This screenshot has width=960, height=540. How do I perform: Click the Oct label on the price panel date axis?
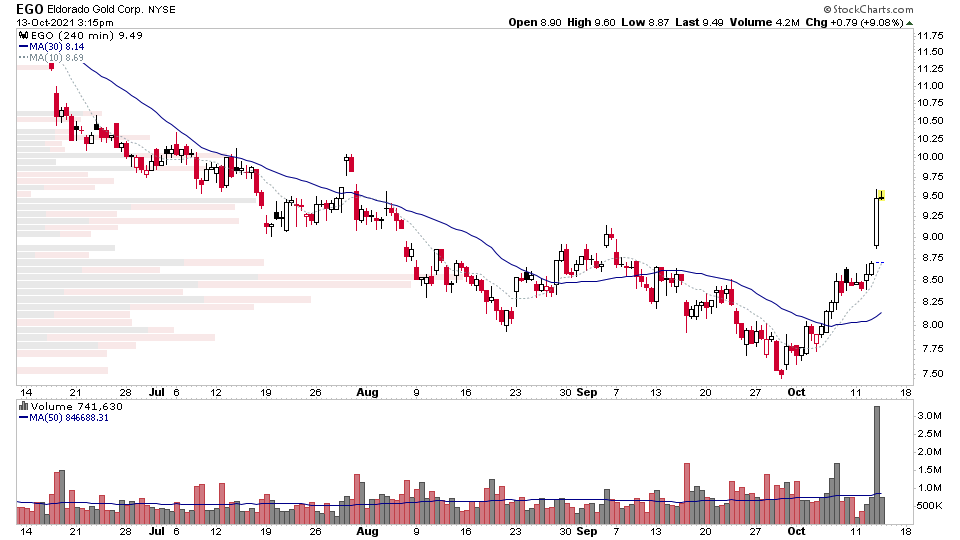pos(796,392)
